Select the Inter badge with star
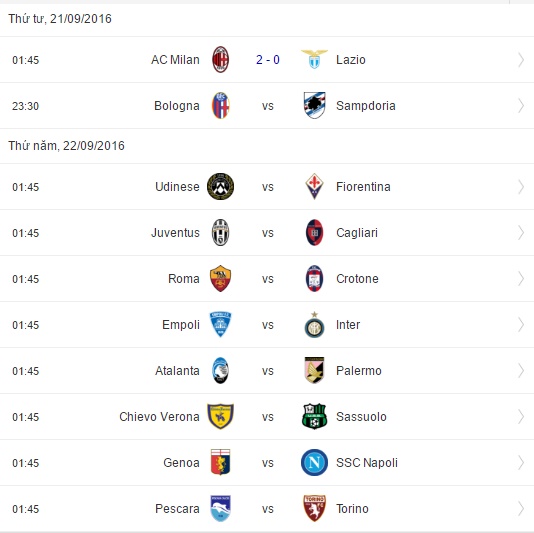The height and width of the screenshot is (533, 534). point(314,325)
